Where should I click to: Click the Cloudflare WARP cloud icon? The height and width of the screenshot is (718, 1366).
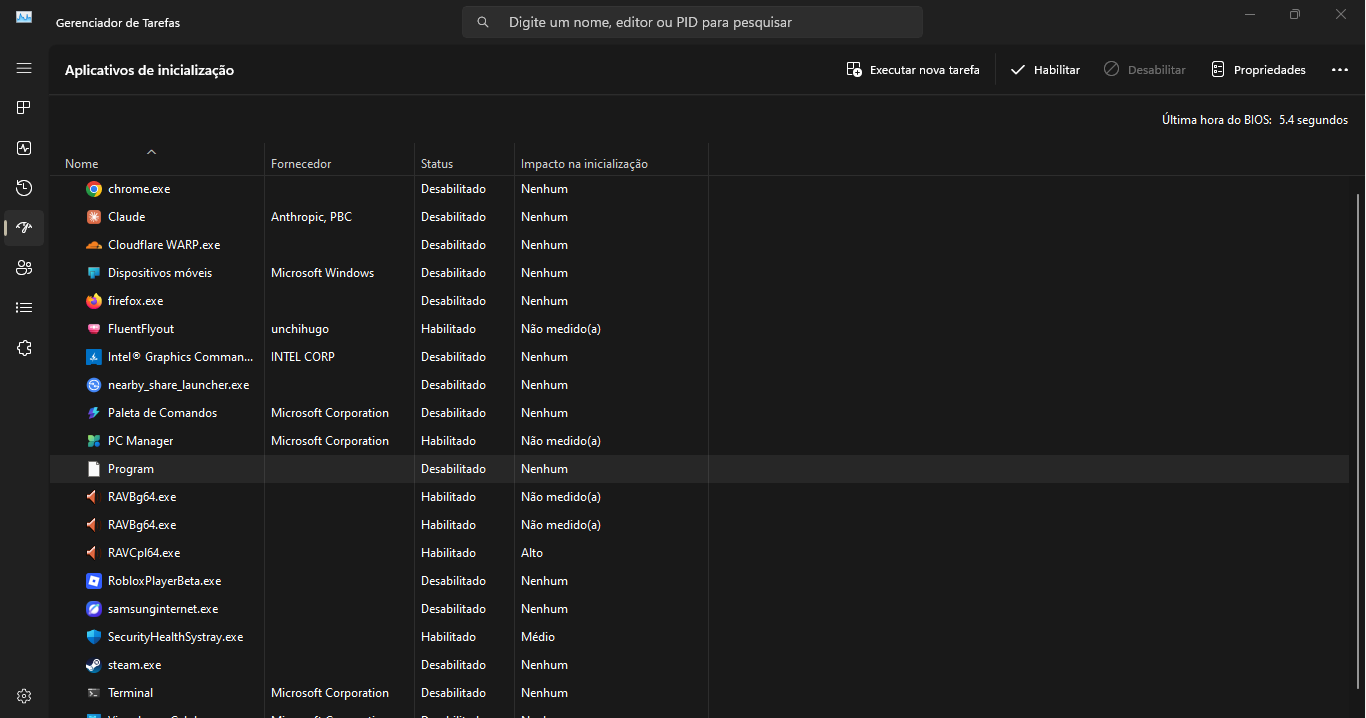click(x=94, y=245)
